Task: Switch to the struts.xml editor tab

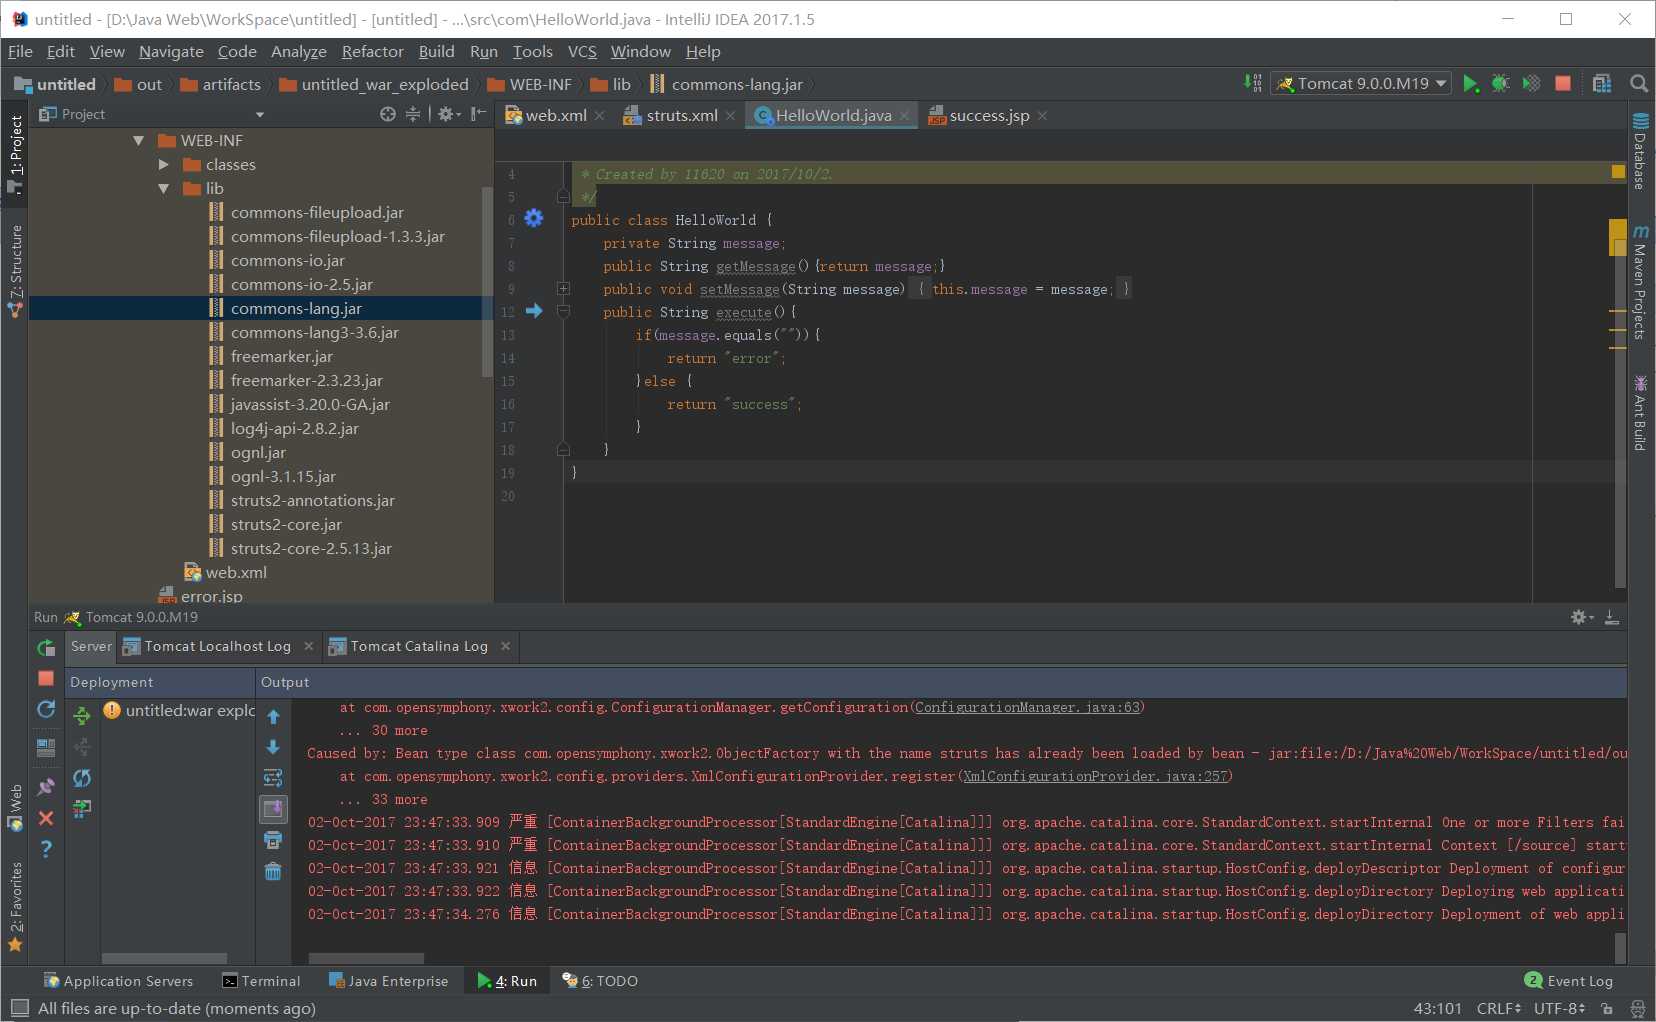Action: (x=681, y=115)
